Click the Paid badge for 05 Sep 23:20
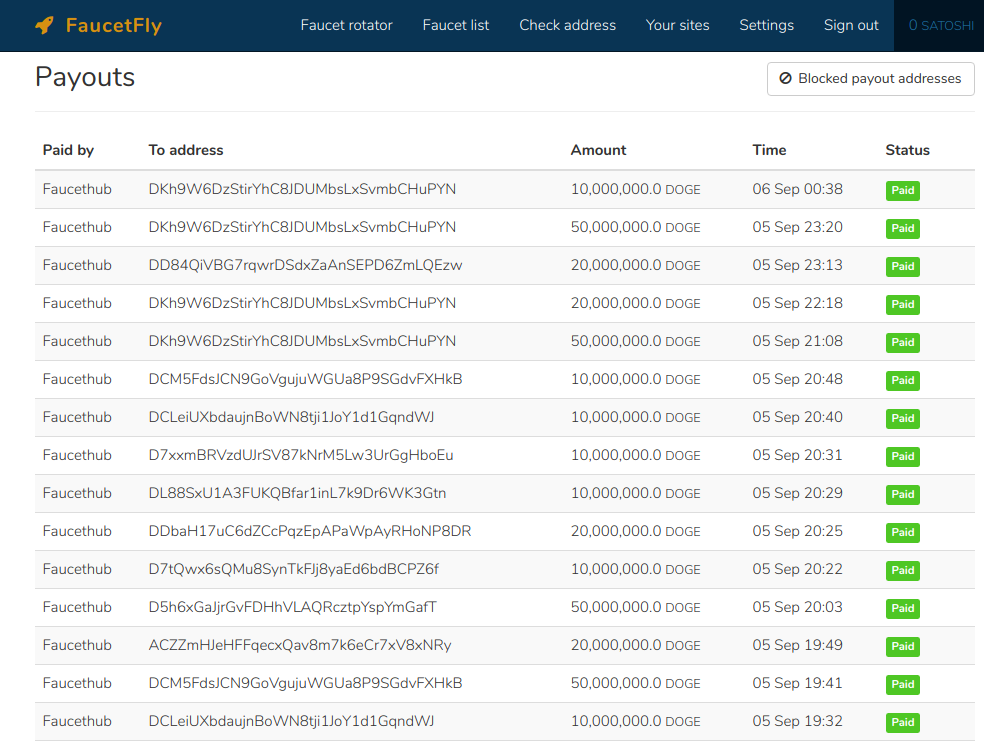 [x=902, y=228]
